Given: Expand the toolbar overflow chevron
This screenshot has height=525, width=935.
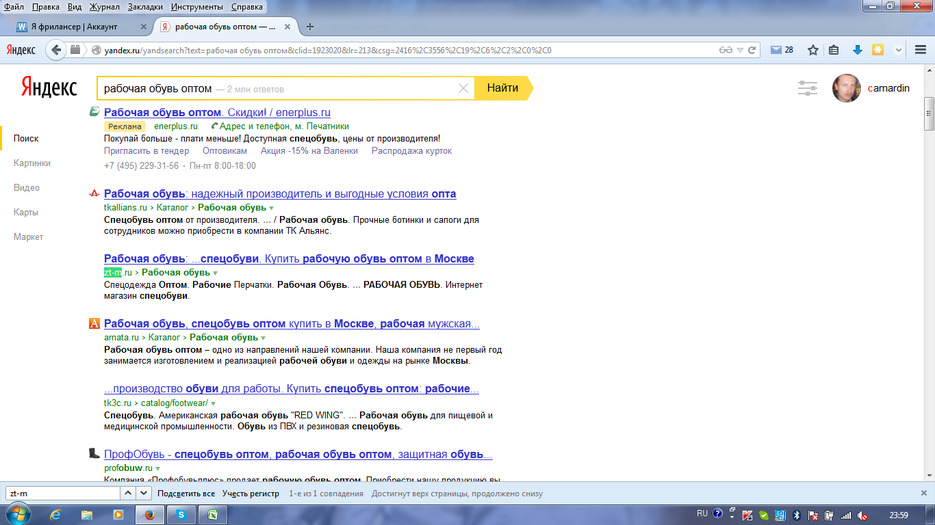Looking at the screenshot, I should click(x=898, y=50).
